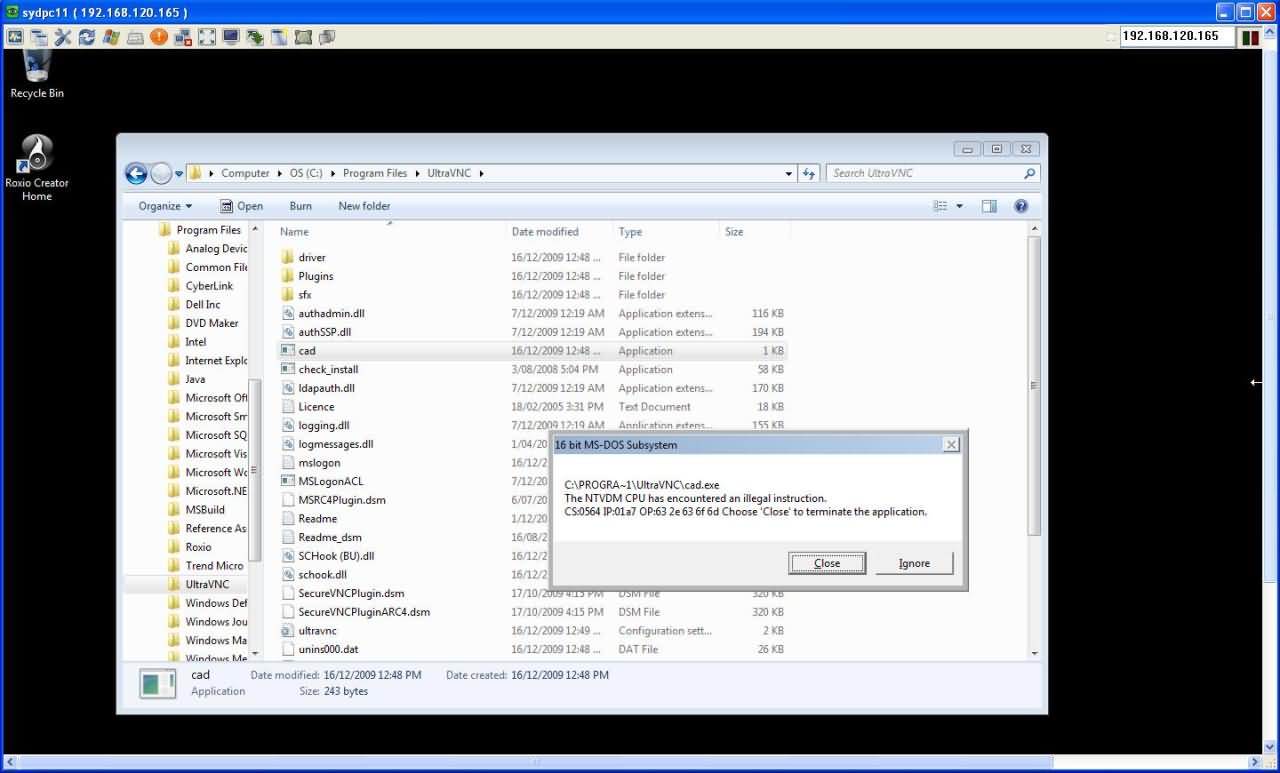
Task: Toggle remote input and blank monitor
Action: click(231, 37)
